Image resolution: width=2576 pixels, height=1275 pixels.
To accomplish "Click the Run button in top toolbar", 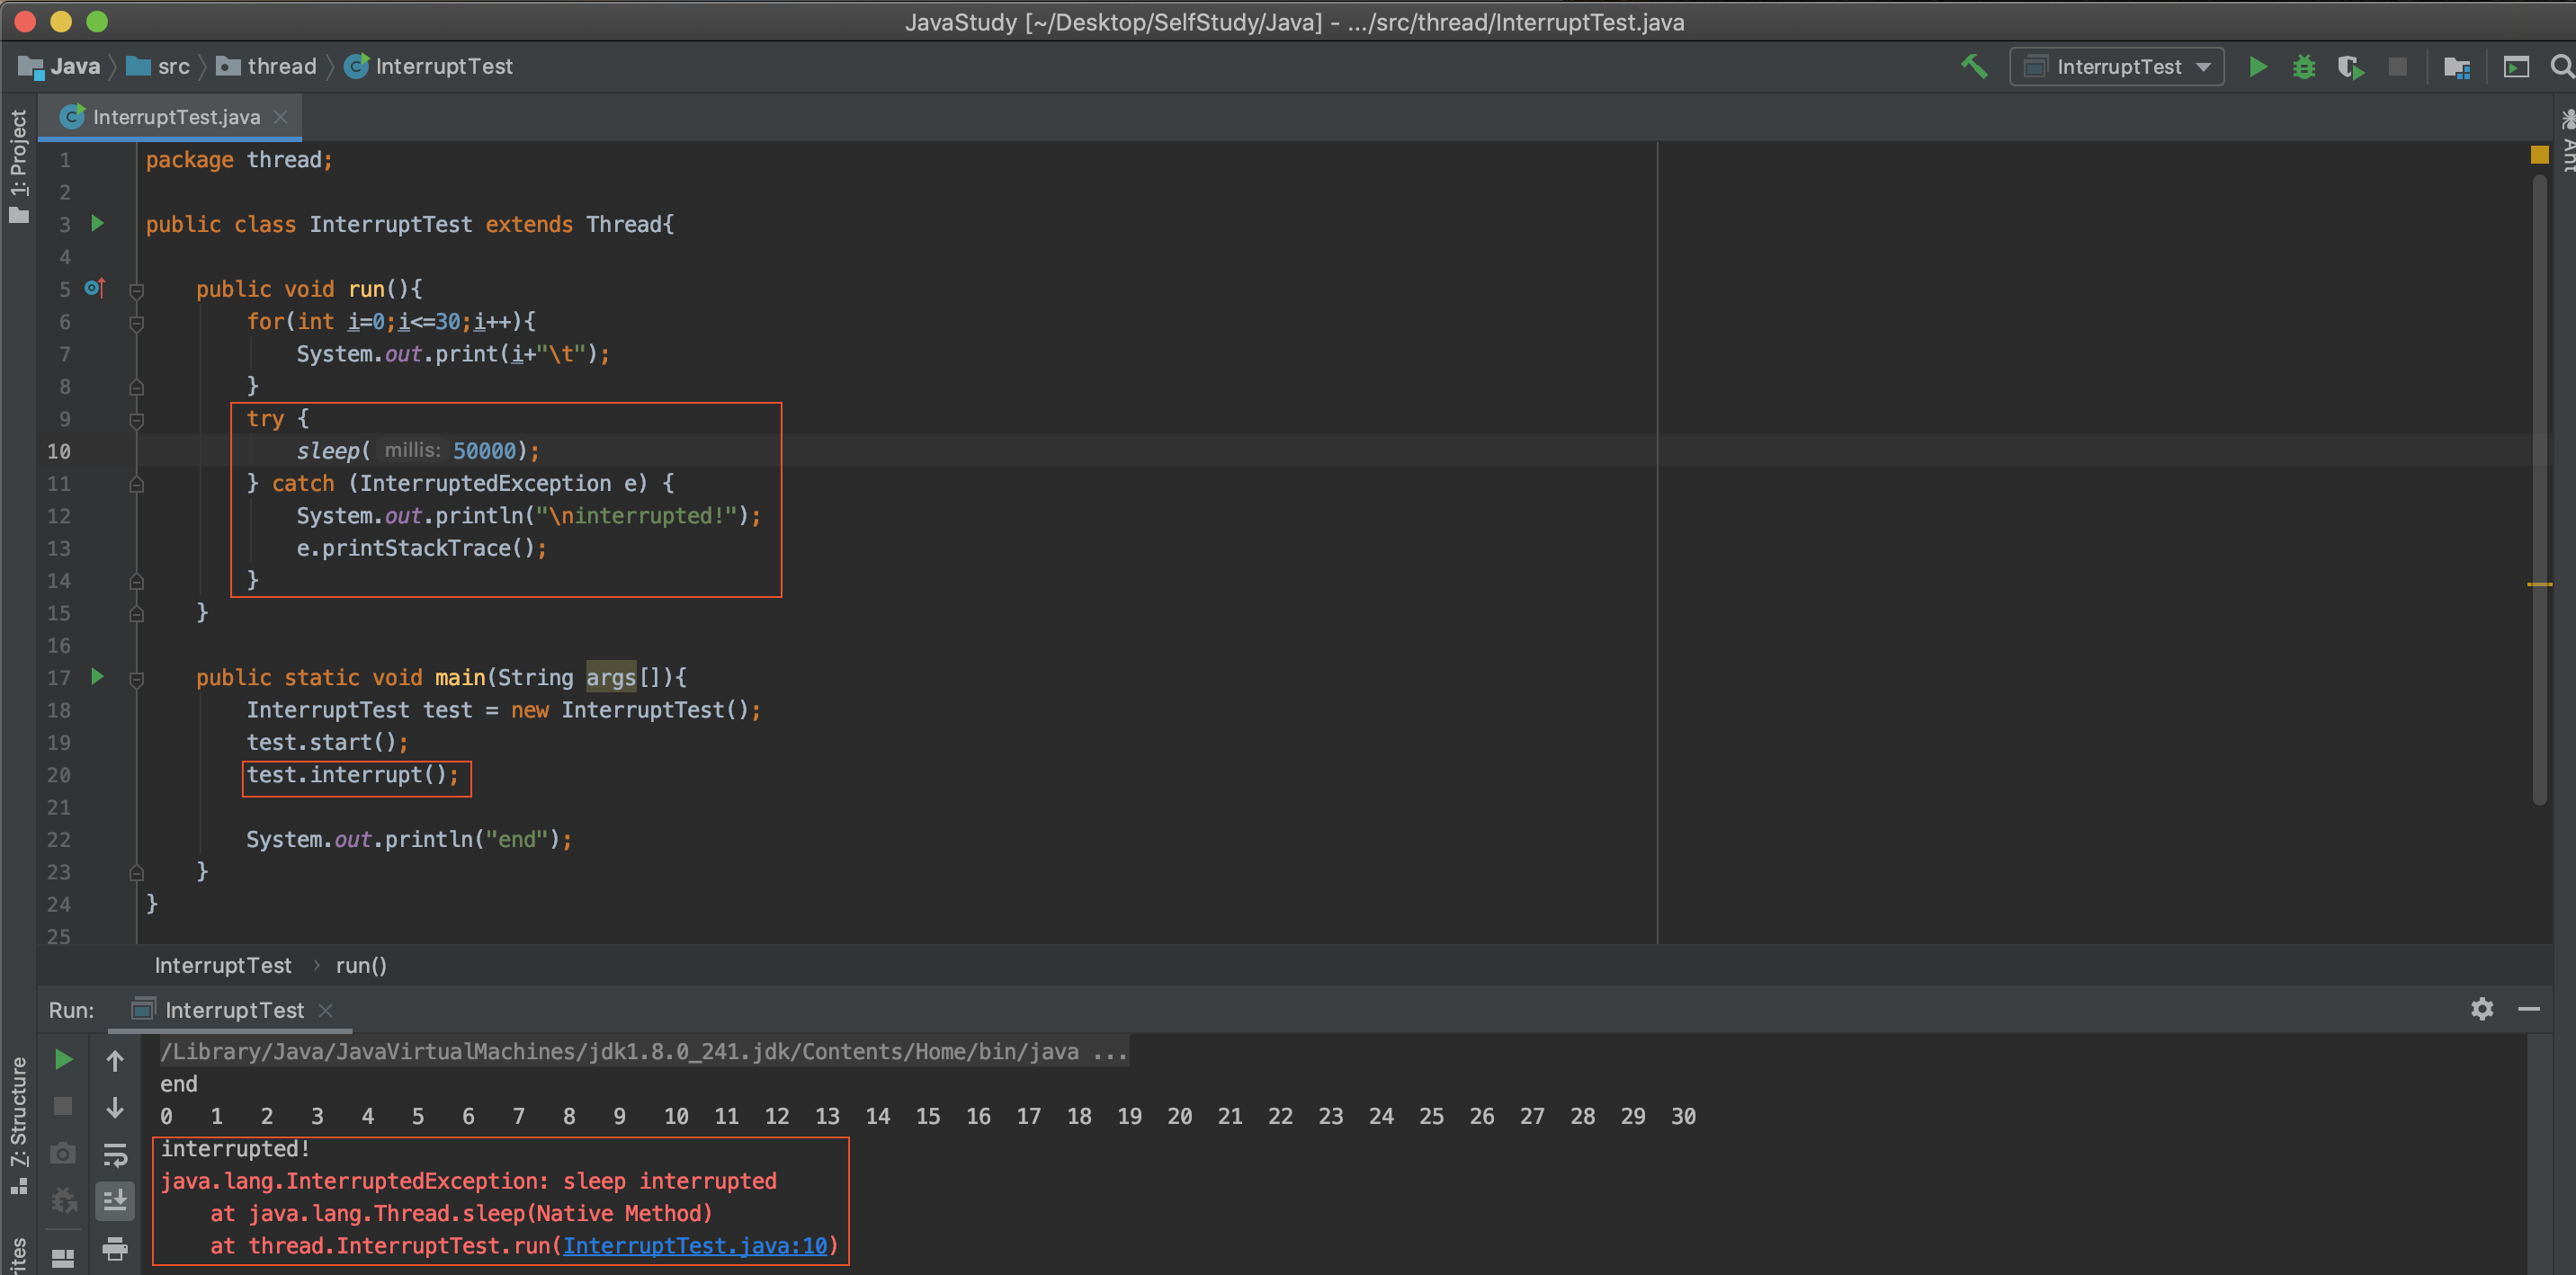I will pos(2258,67).
